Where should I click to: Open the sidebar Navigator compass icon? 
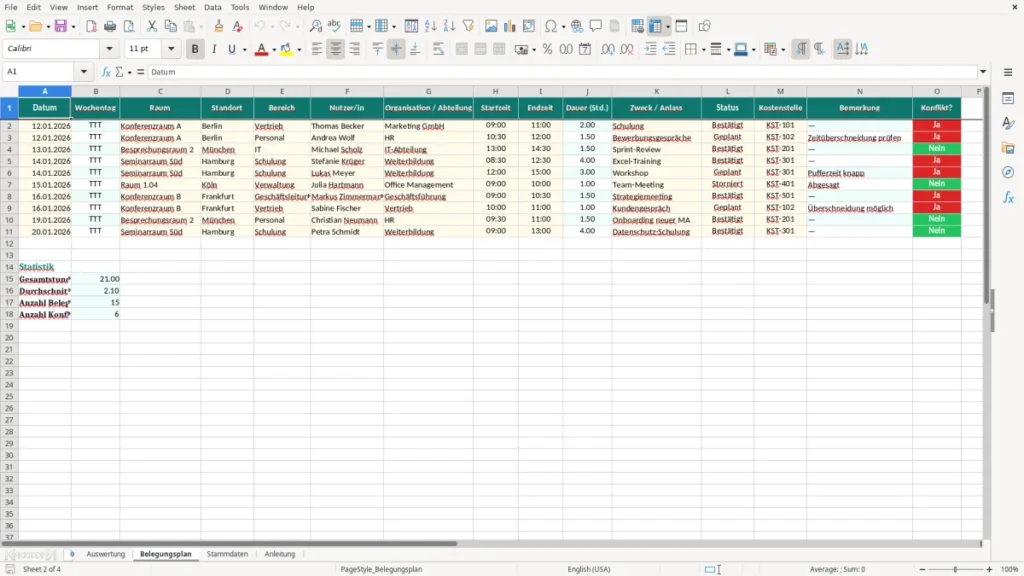[1008, 173]
